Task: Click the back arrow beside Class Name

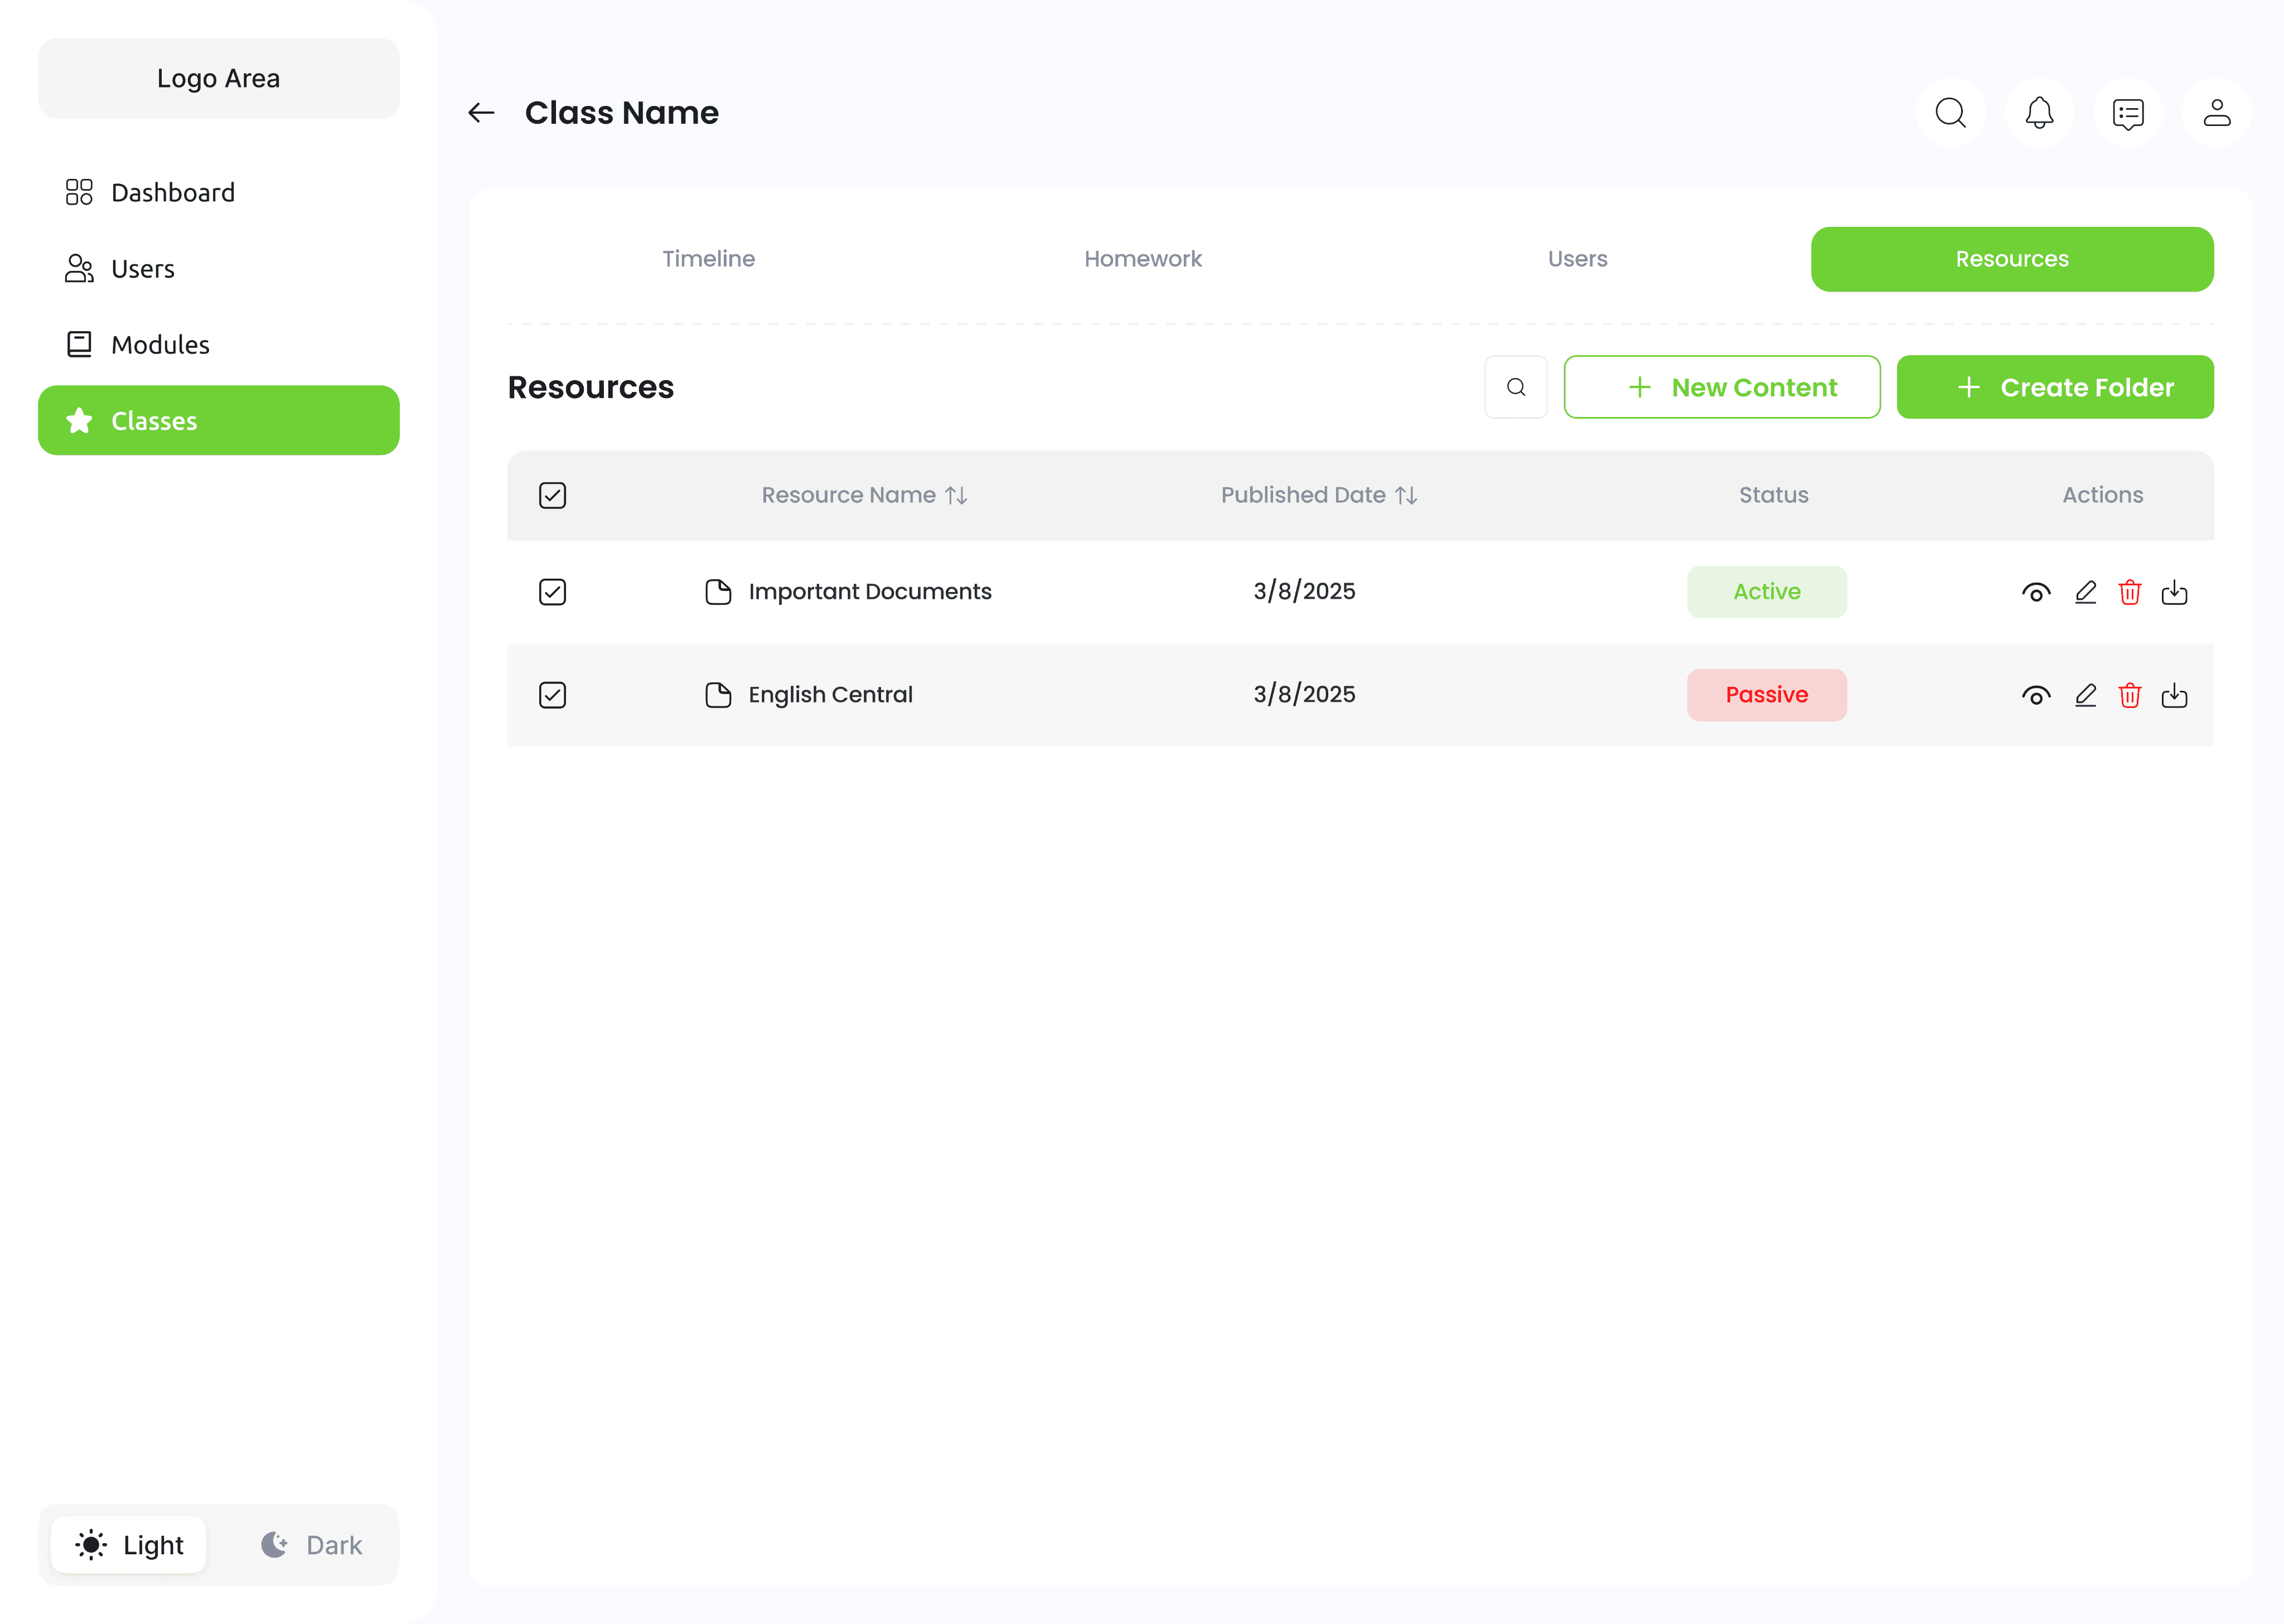Action: click(x=481, y=113)
